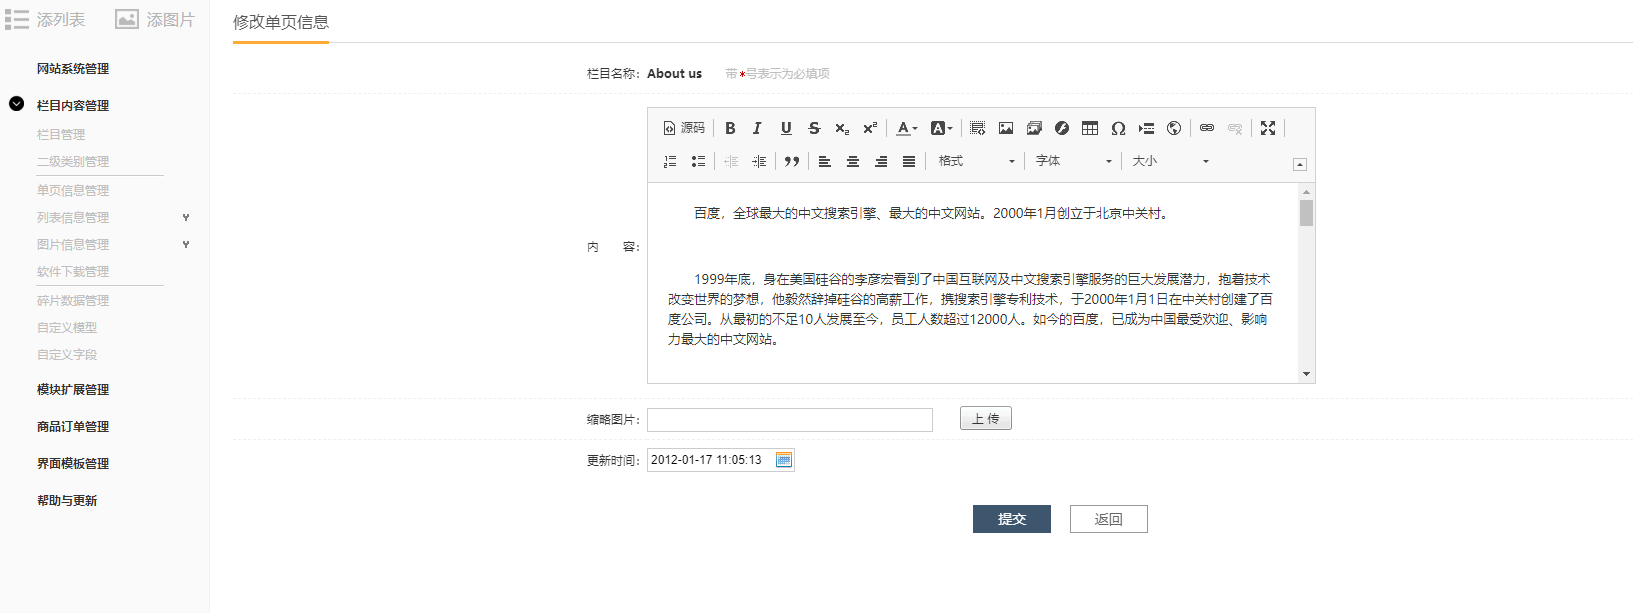Expand the 列表信息管理 submenu arrow
The width and height of the screenshot is (1633, 613).
click(x=186, y=217)
